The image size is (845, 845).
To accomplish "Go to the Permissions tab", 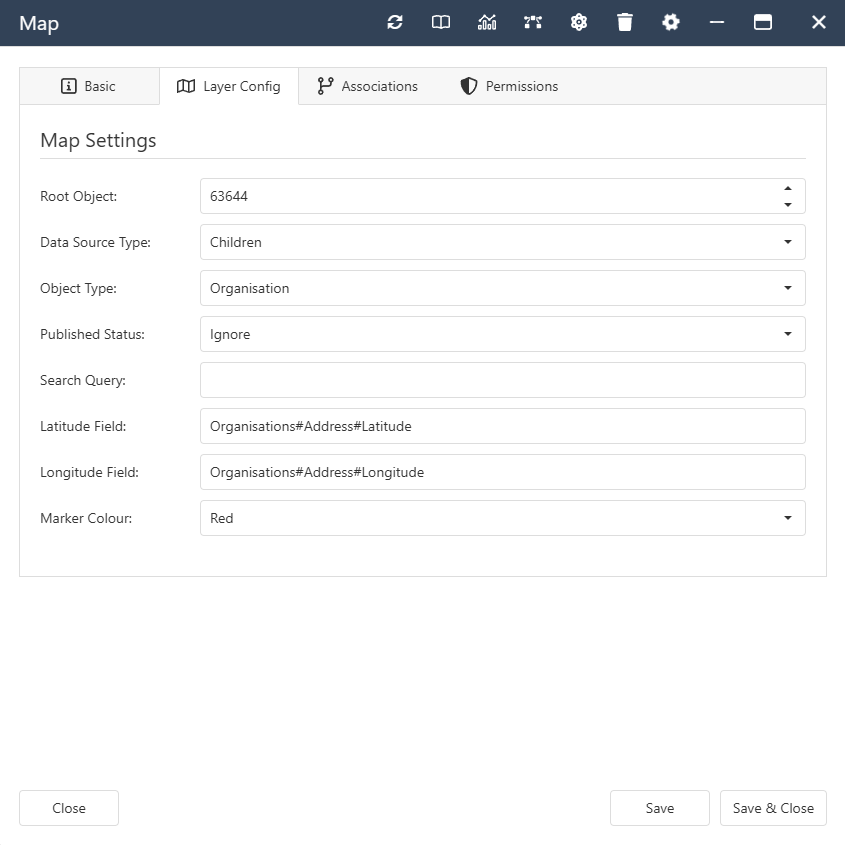I will point(509,86).
